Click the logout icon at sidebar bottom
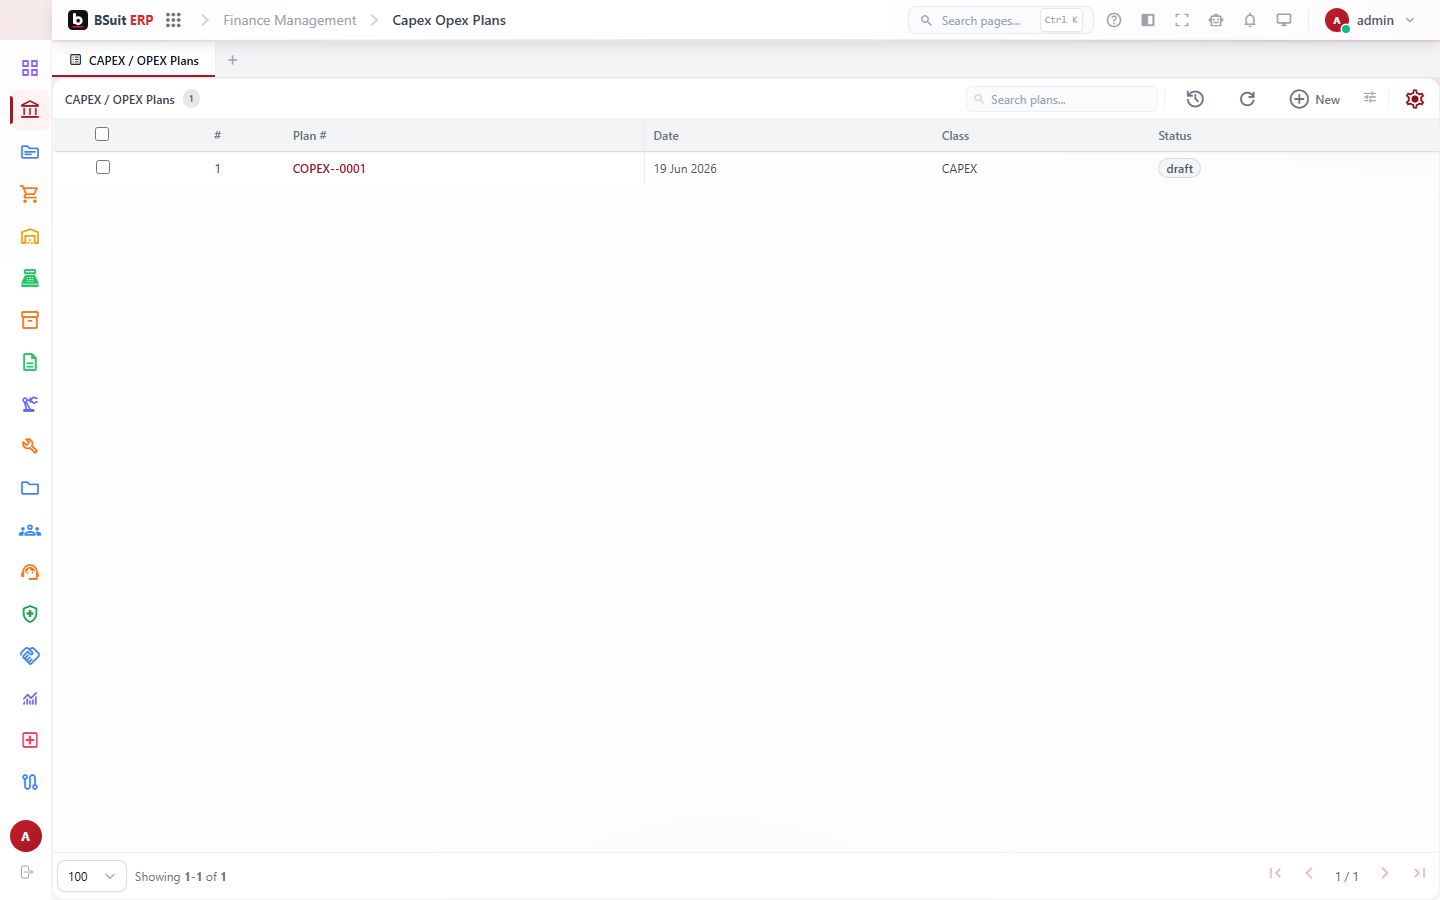 click(x=27, y=872)
